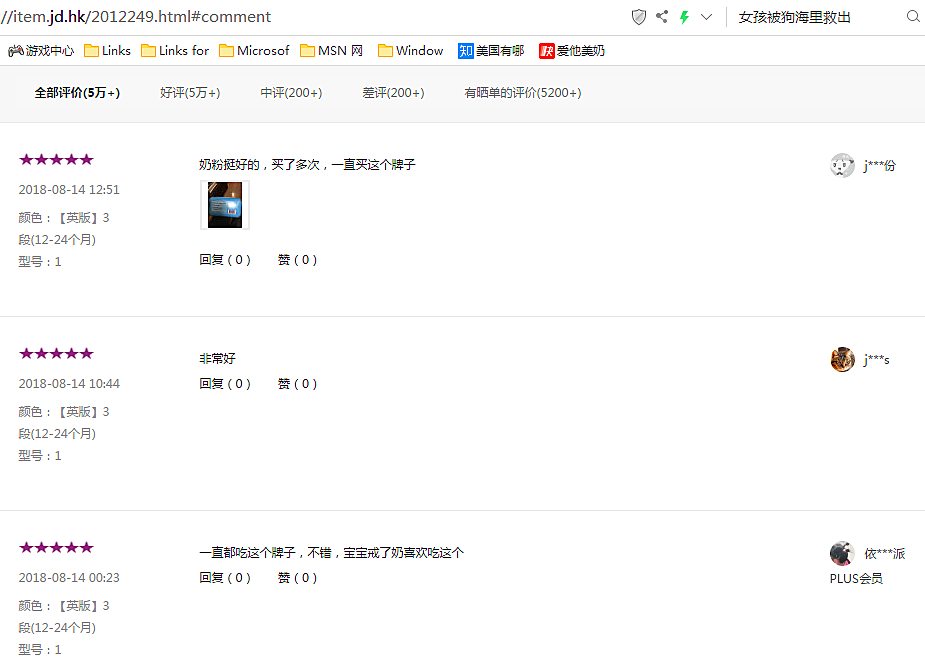Click 回复 on the 非常好 review
The height and width of the screenshot is (667, 925).
225,384
